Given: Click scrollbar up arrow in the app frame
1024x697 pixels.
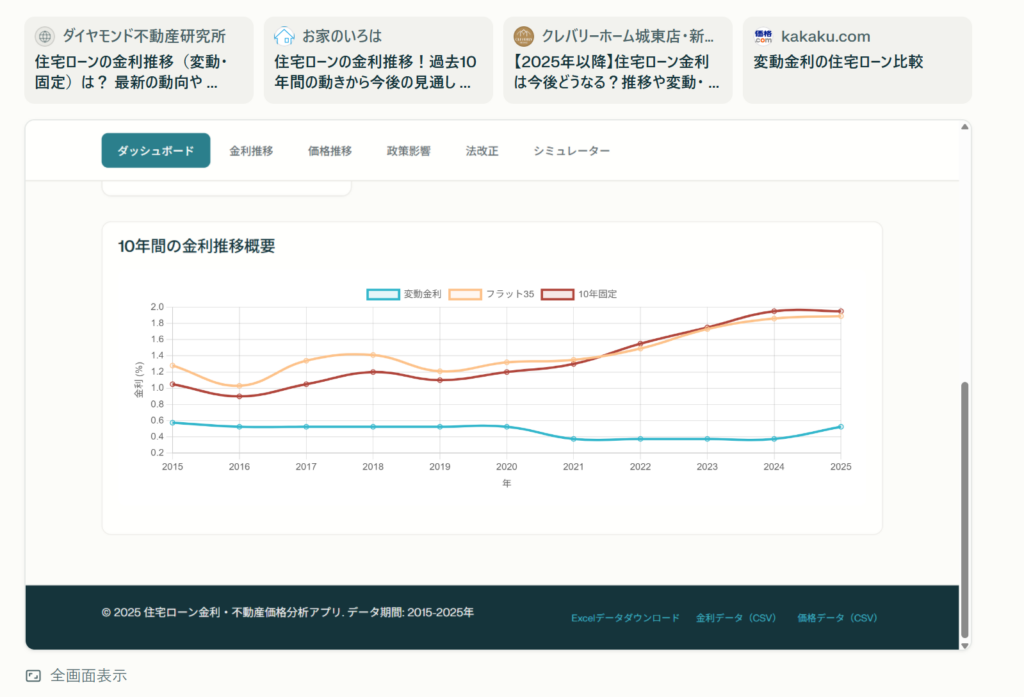Looking at the screenshot, I should click(965, 127).
